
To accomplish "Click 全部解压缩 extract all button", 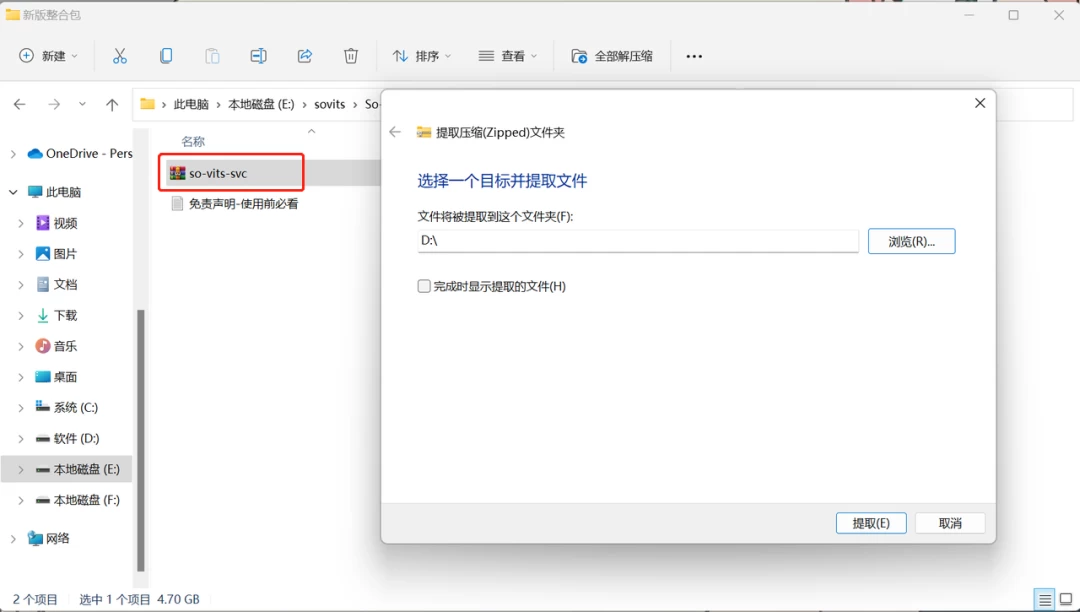I will click(612, 56).
